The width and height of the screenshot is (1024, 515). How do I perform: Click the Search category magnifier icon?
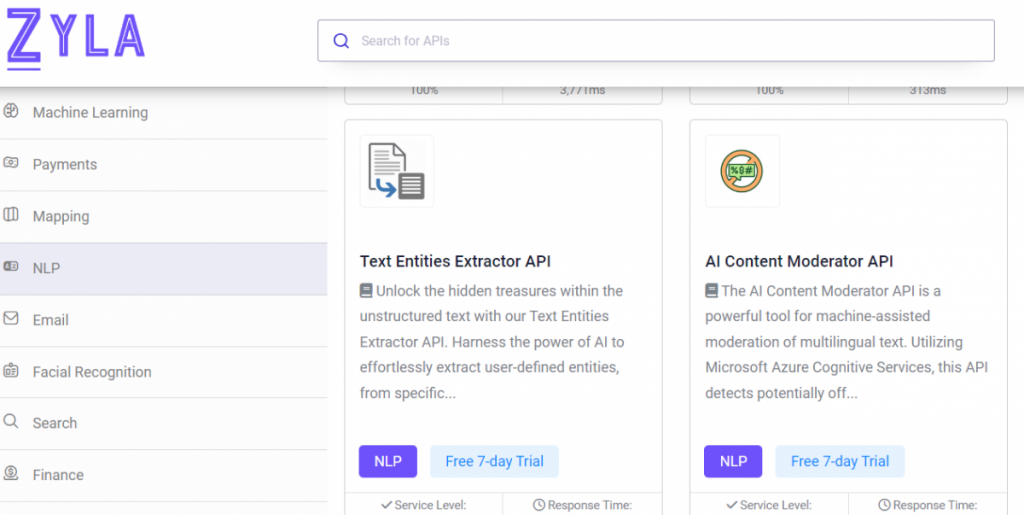[10, 421]
